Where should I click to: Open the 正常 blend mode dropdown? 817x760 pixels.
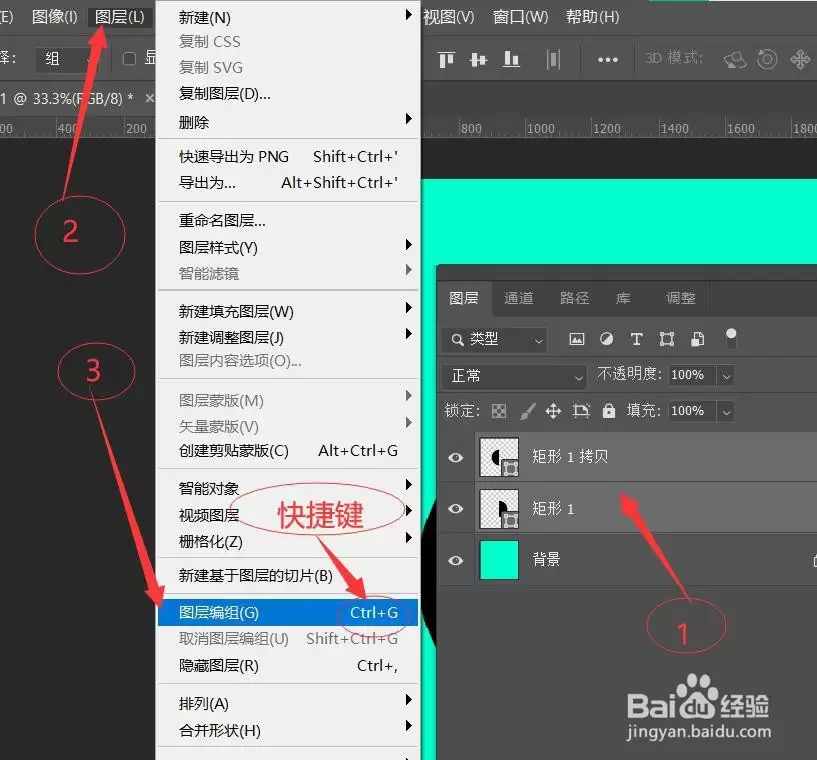(x=514, y=376)
